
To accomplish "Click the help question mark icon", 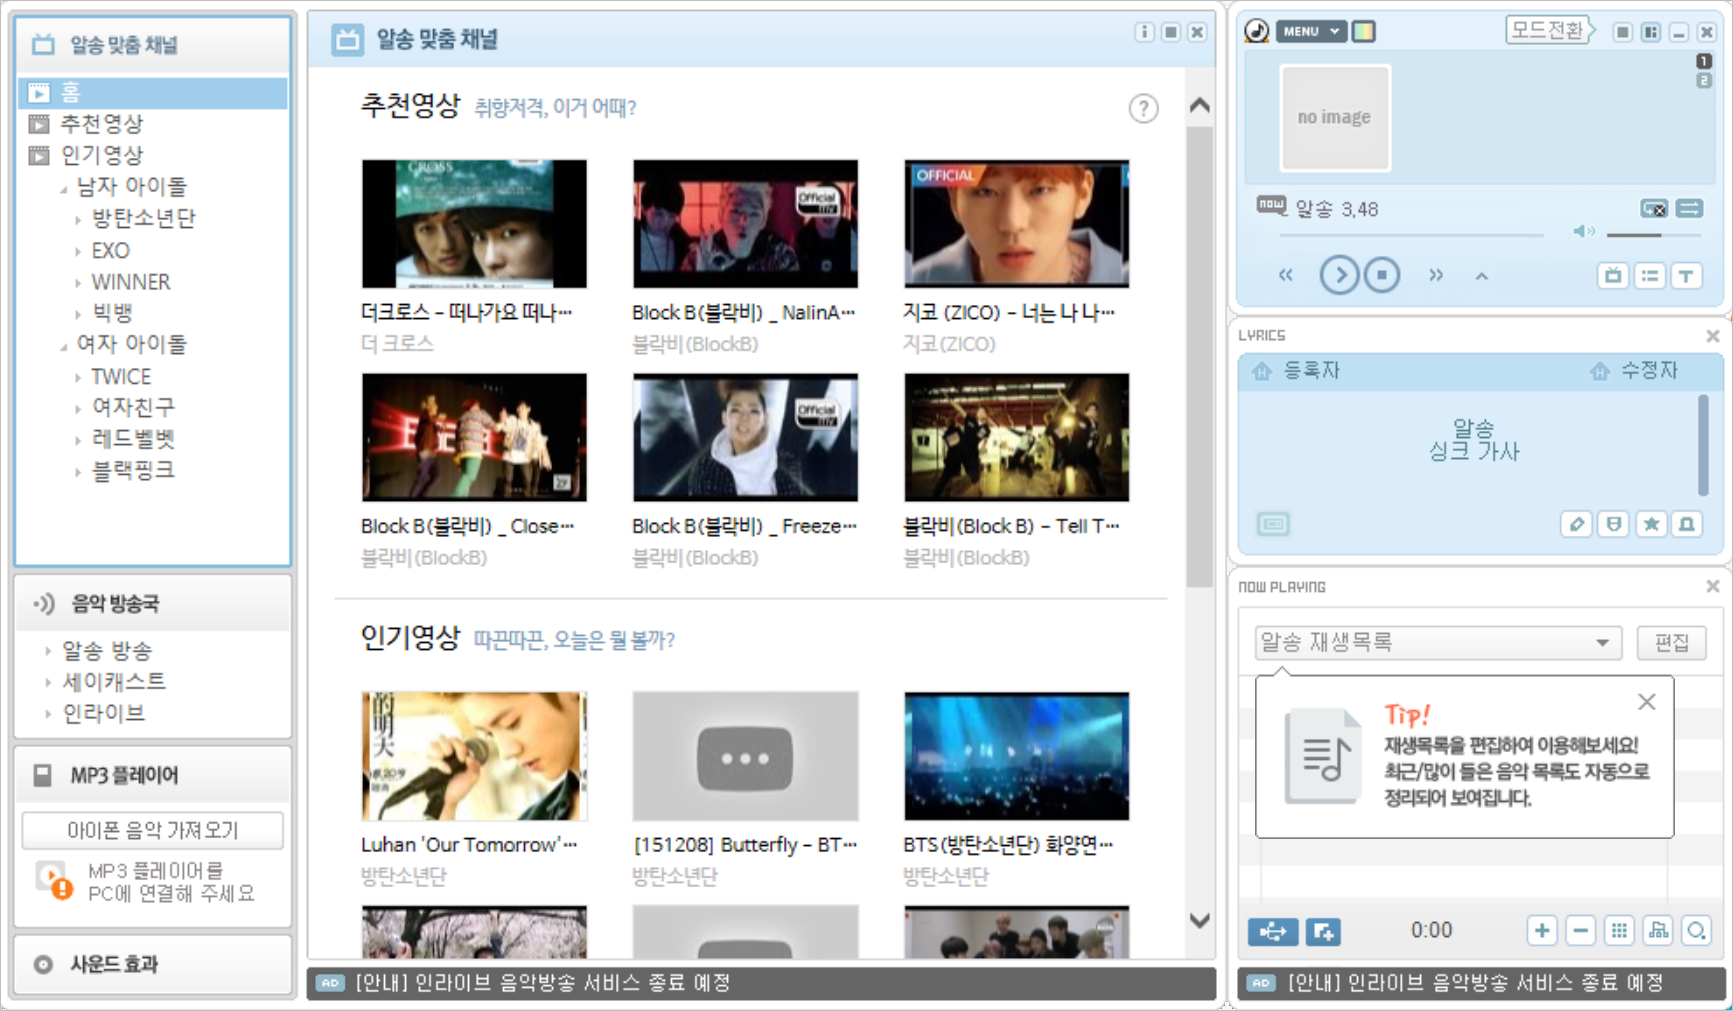I will tap(1143, 108).
